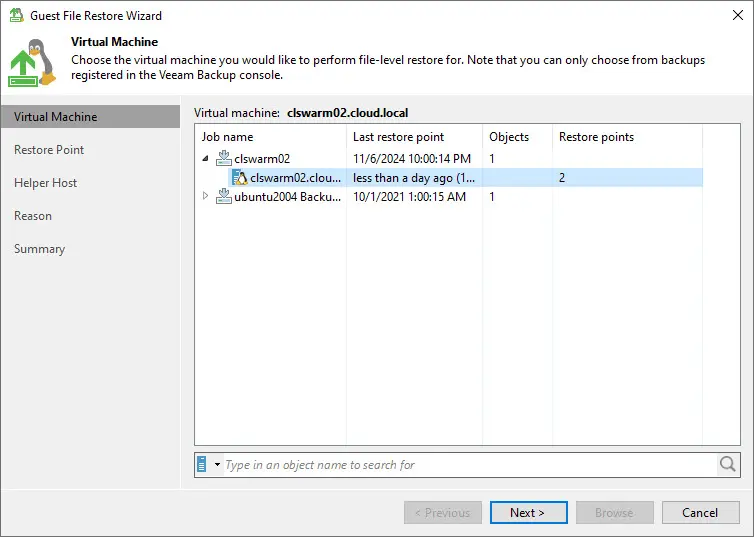The height and width of the screenshot is (537, 754).
Task: Focus the object name search field
Action: [x=470, y=464]
